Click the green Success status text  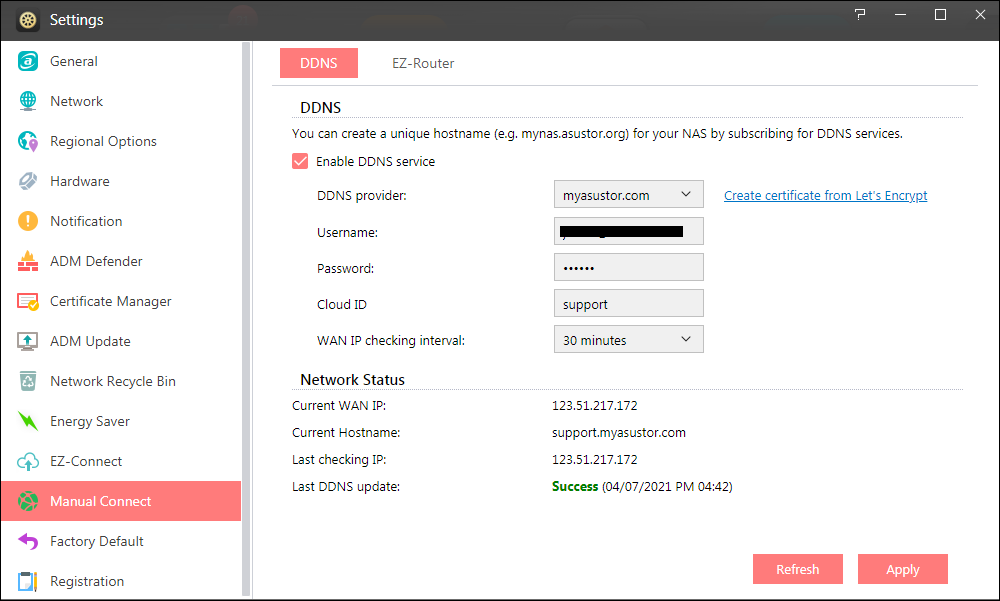pyautogui.click(x=575, y=486)
